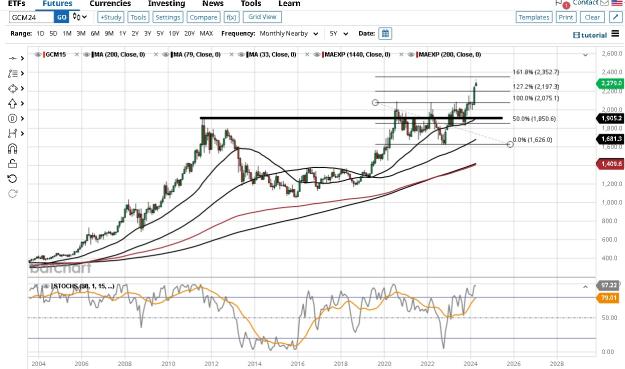The height and width of the screenshot is (369, 625).
Task: Clear the chart with Clear button
Action: pos(592,17)
